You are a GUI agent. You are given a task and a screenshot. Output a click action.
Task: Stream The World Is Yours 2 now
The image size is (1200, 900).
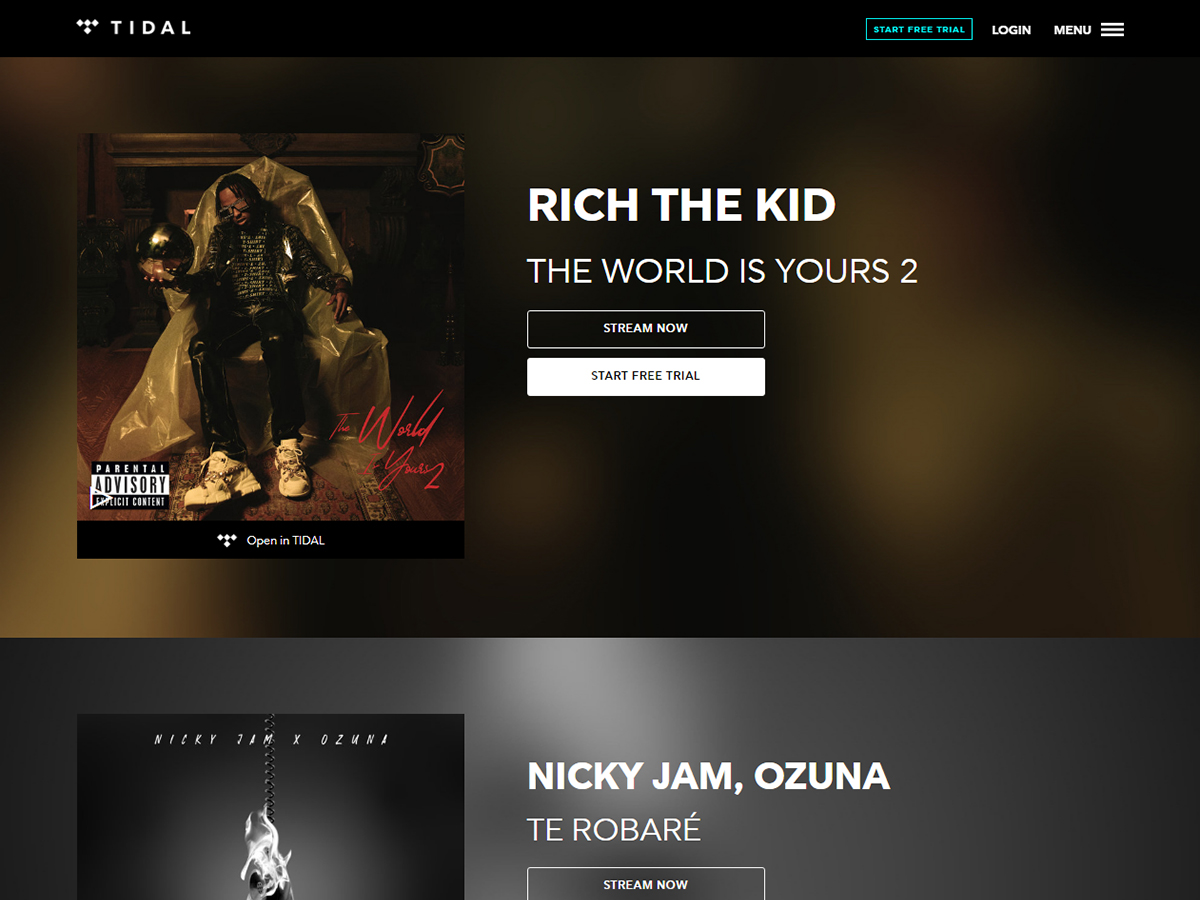tap(646, 328)
